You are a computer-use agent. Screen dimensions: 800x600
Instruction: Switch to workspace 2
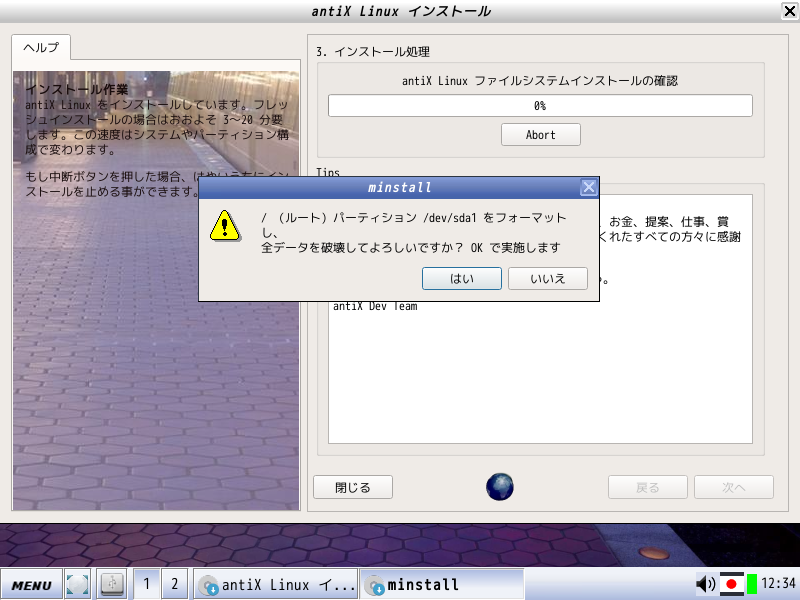(174, 584)
